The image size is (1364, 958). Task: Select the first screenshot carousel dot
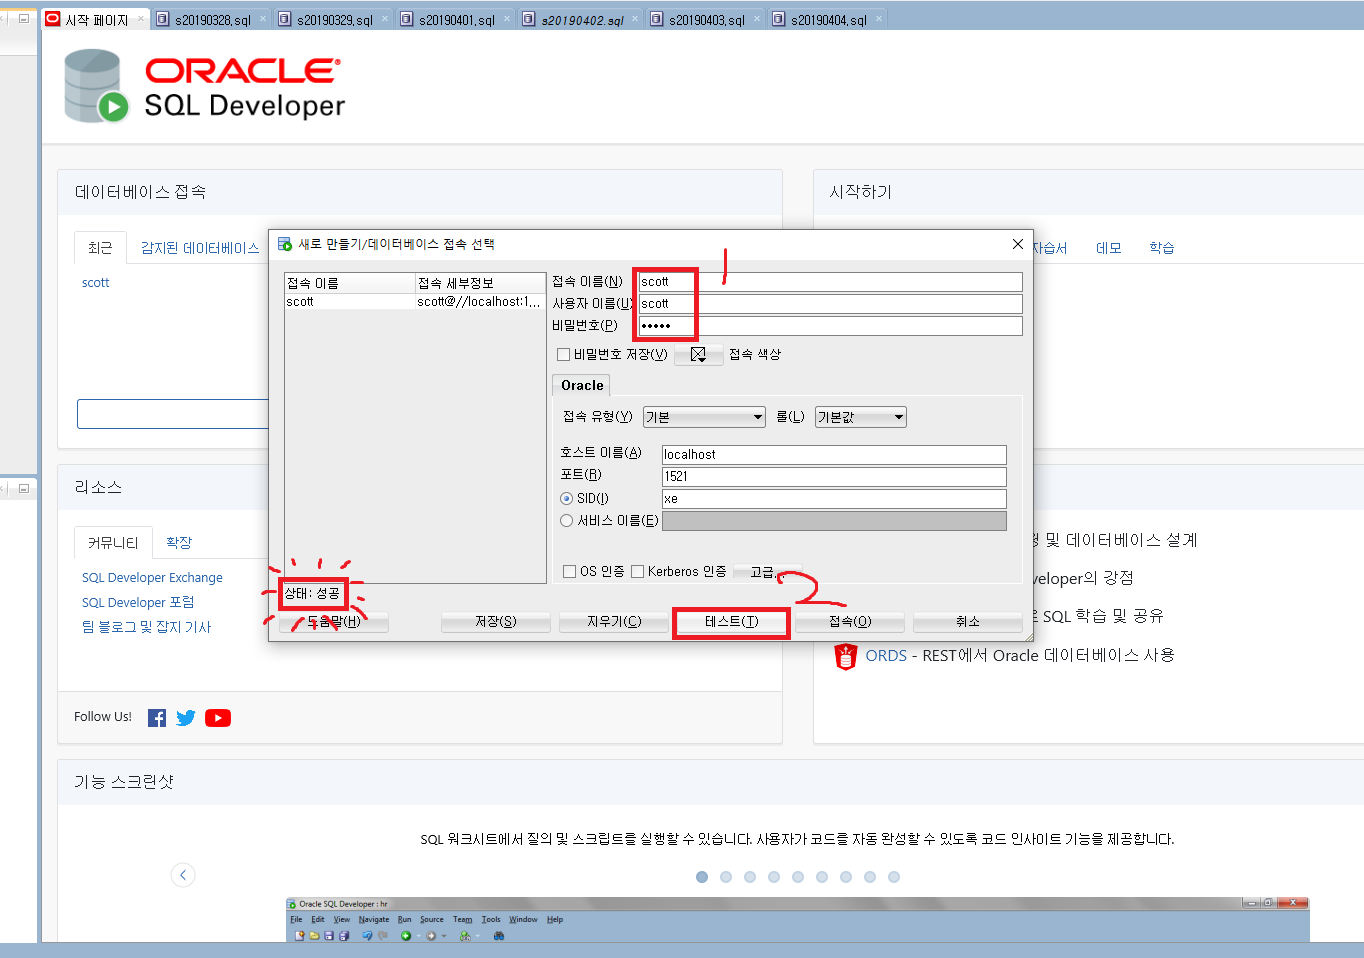coord(702,877)
